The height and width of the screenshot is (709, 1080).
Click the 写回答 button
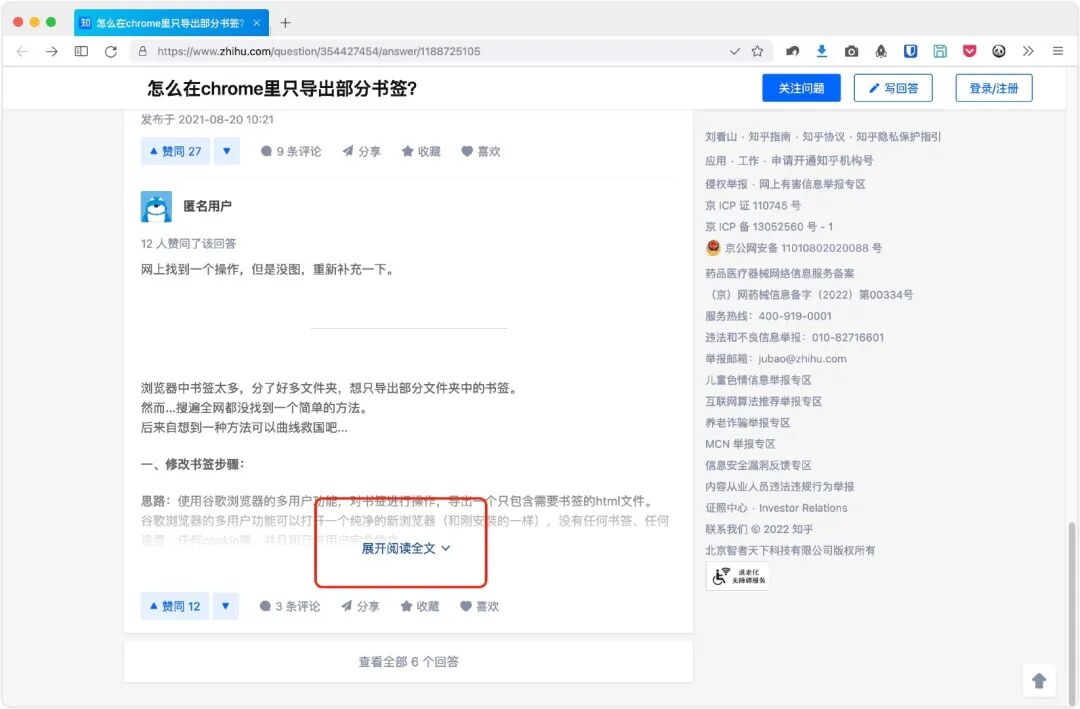tap(893, 88)
